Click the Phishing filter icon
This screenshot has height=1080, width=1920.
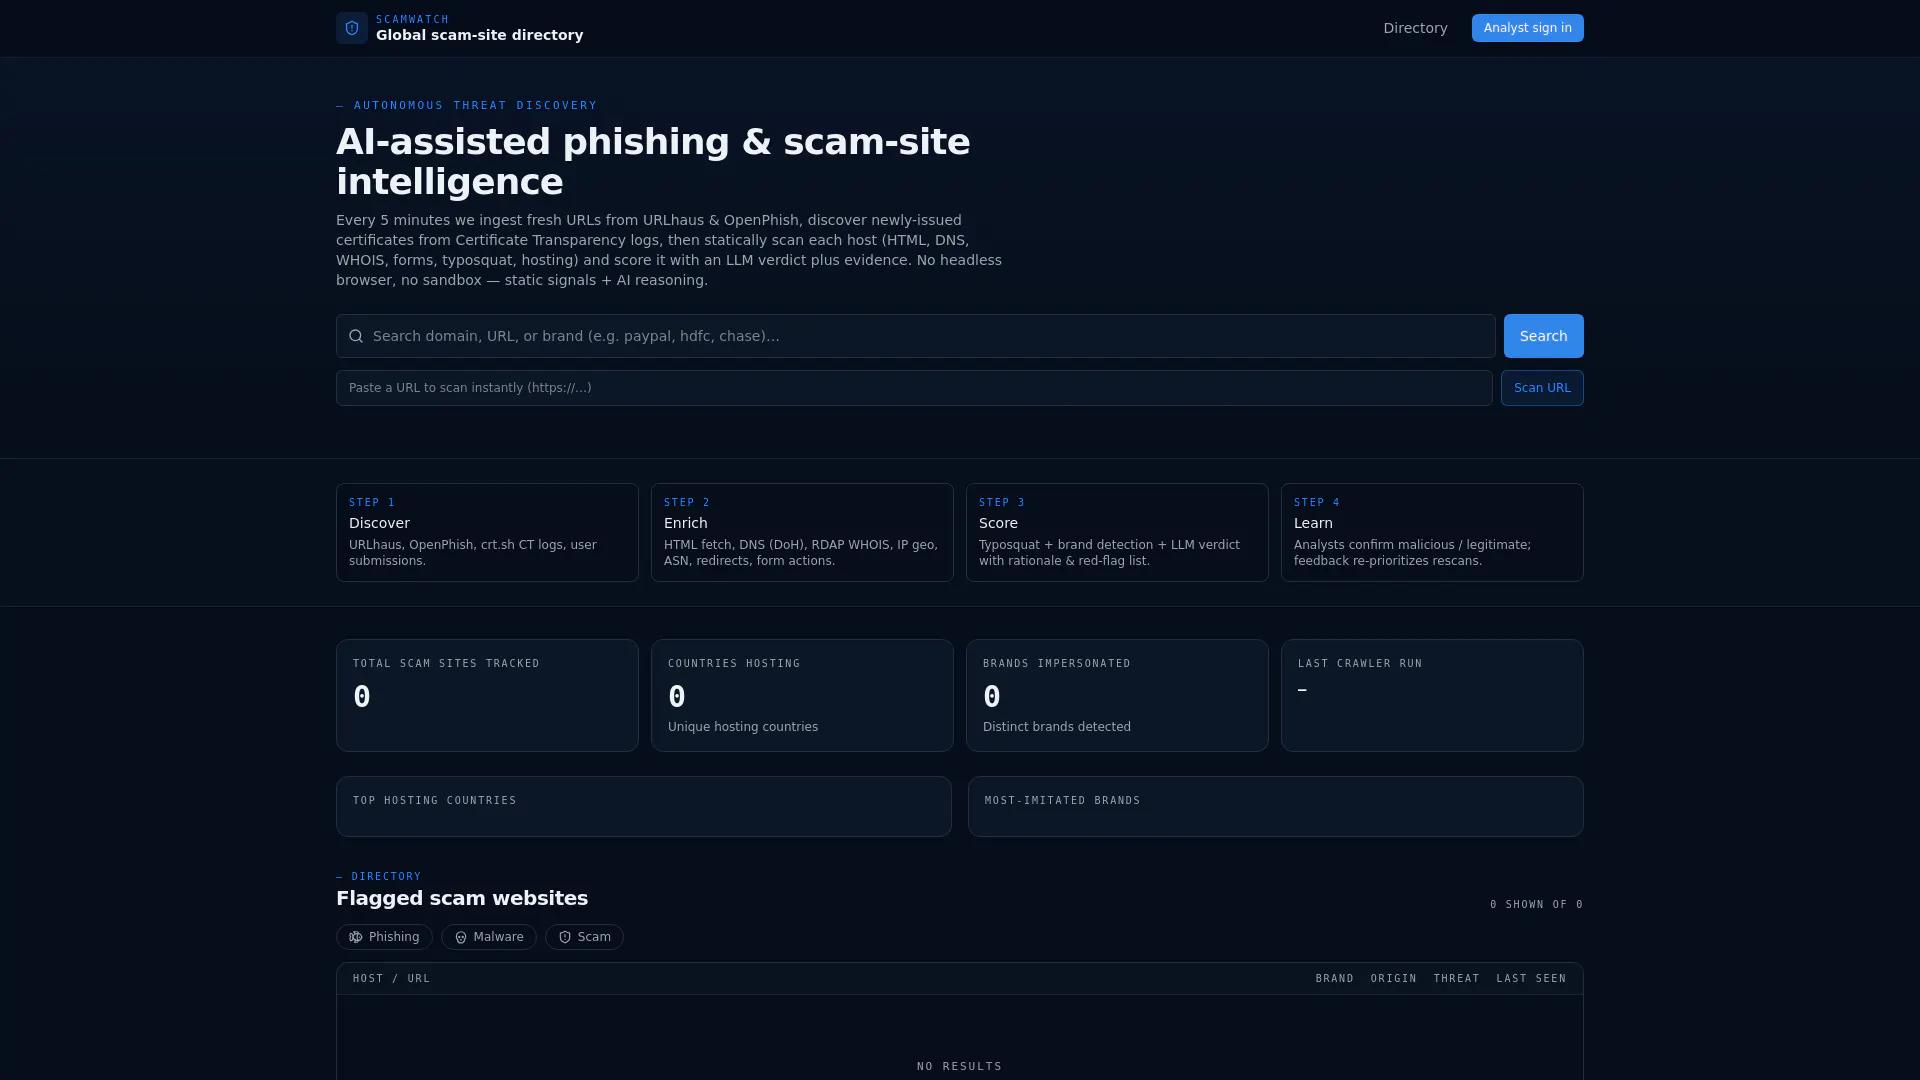(x=356, y=937)
